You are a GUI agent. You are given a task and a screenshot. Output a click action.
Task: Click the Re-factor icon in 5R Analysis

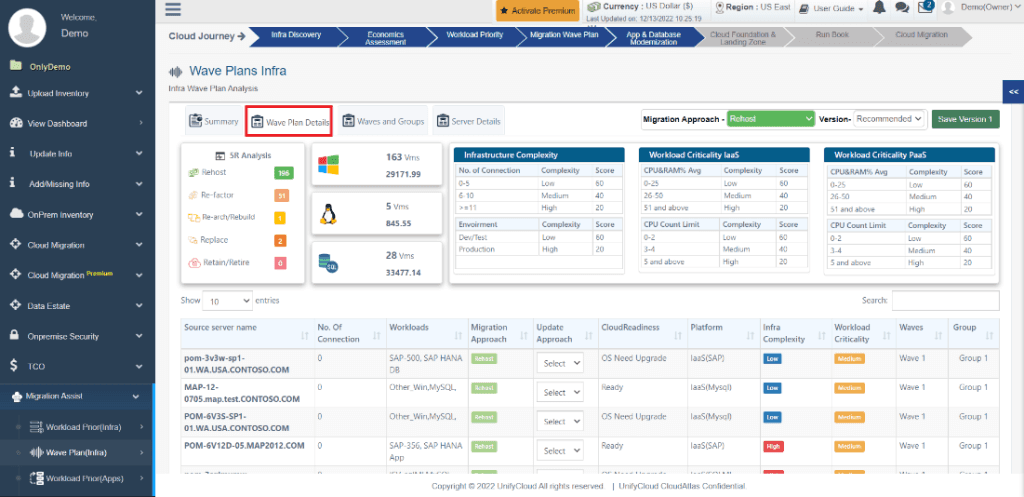(193, 195)
